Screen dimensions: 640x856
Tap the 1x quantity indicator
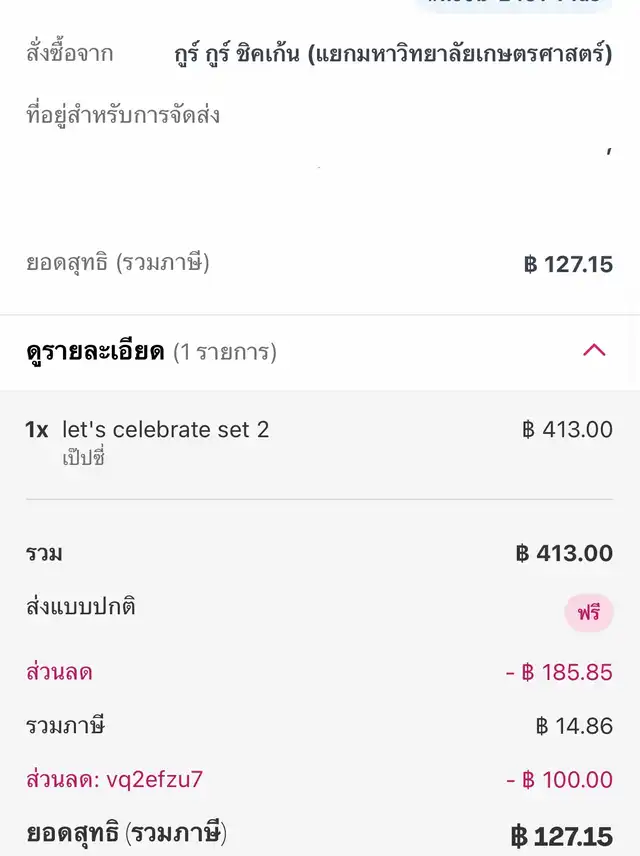click(37, 430)
